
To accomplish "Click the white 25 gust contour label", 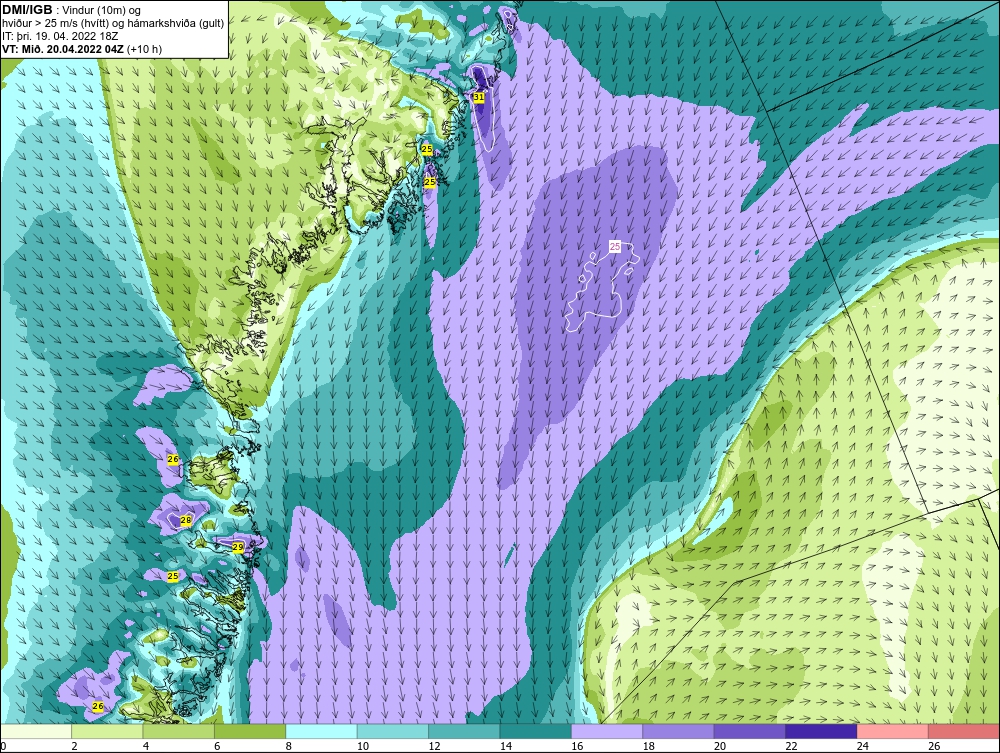I will (x=615, y=246).
